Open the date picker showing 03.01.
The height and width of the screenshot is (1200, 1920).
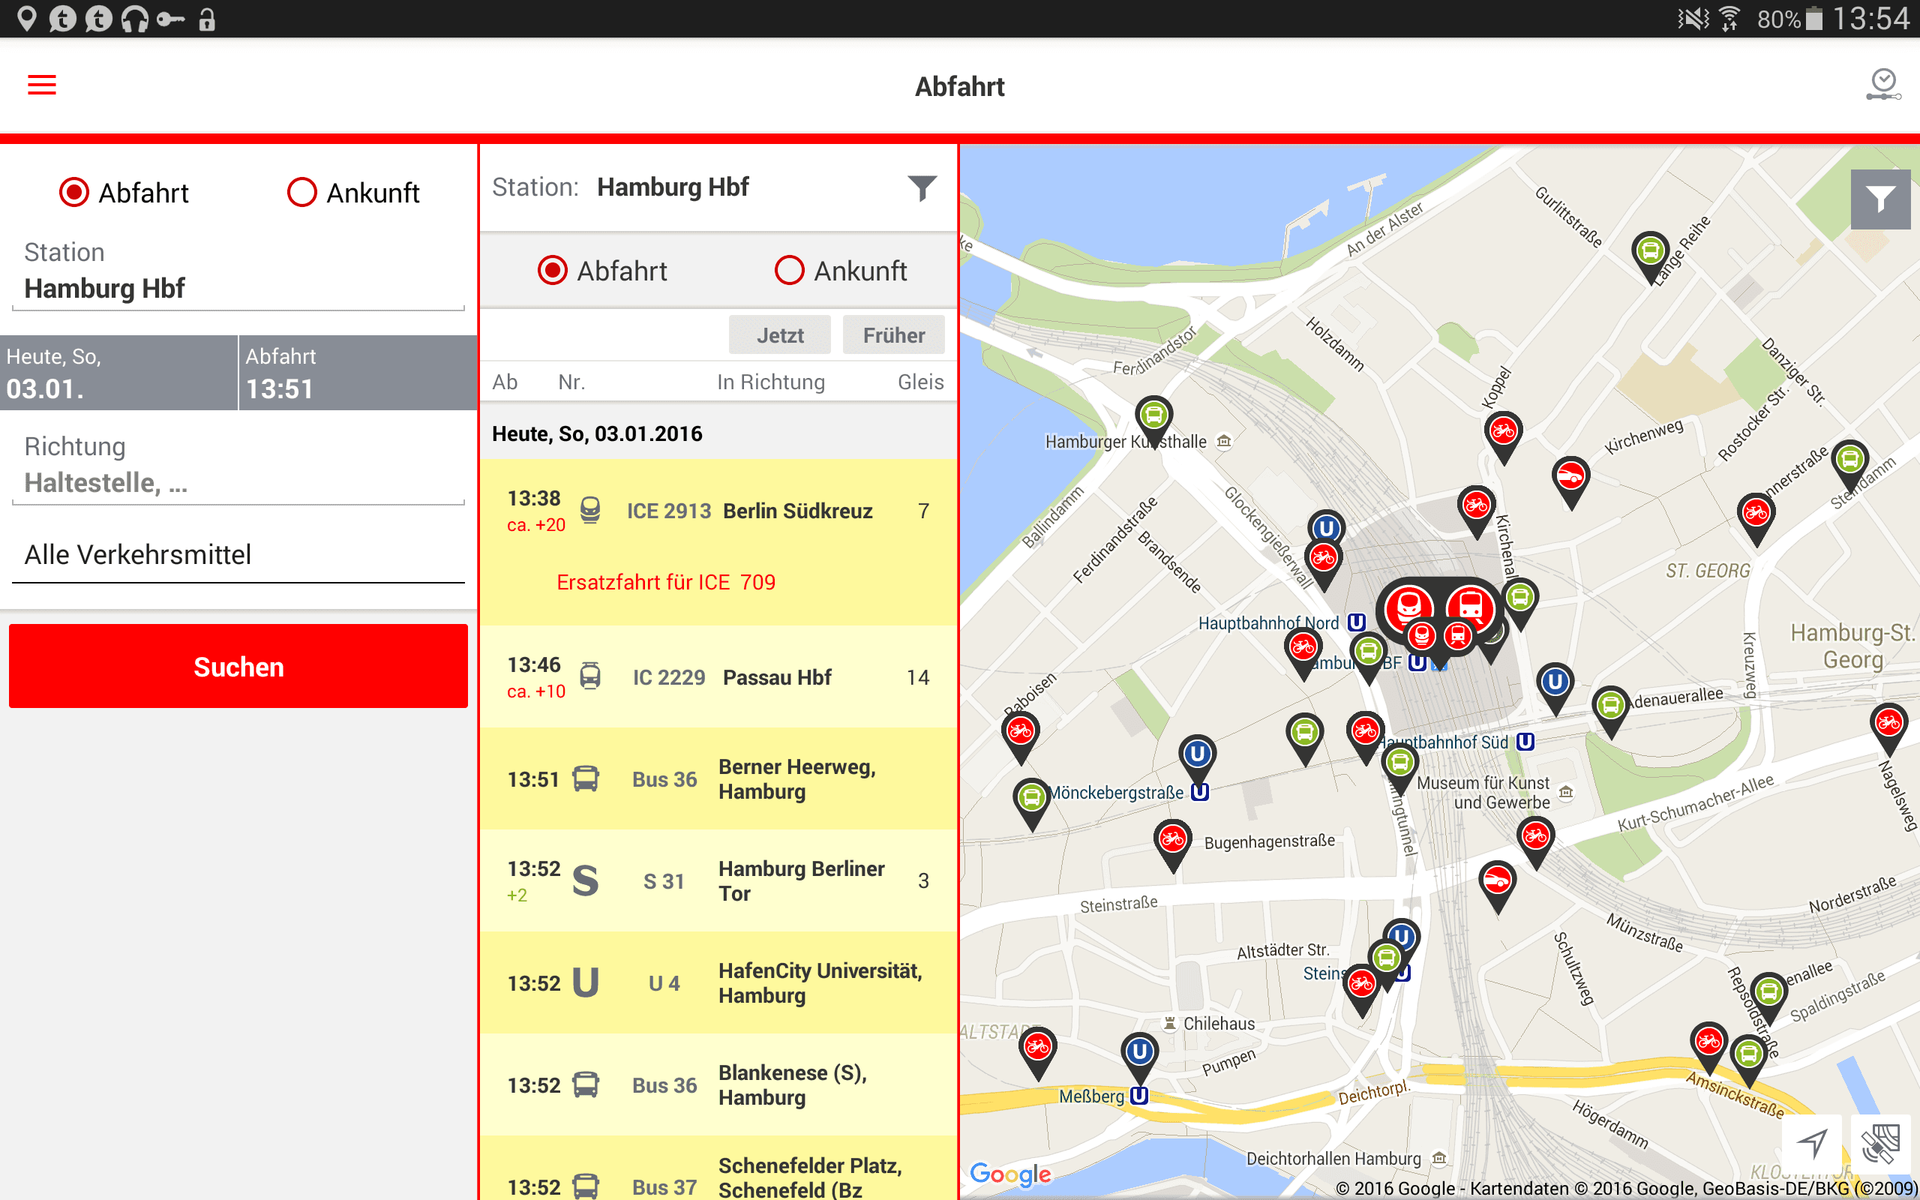point(118,373)
